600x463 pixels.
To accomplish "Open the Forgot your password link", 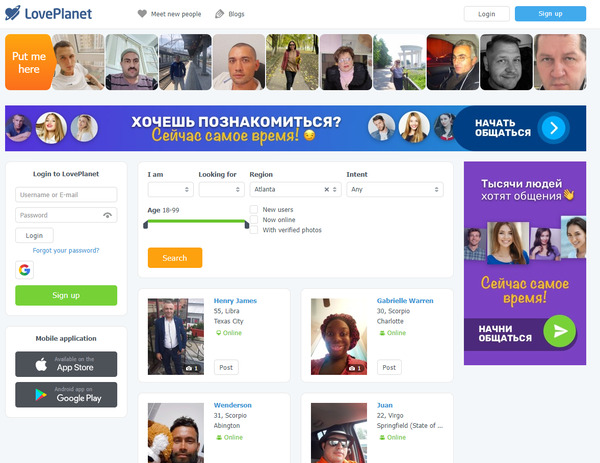I will tap(66, 251).
